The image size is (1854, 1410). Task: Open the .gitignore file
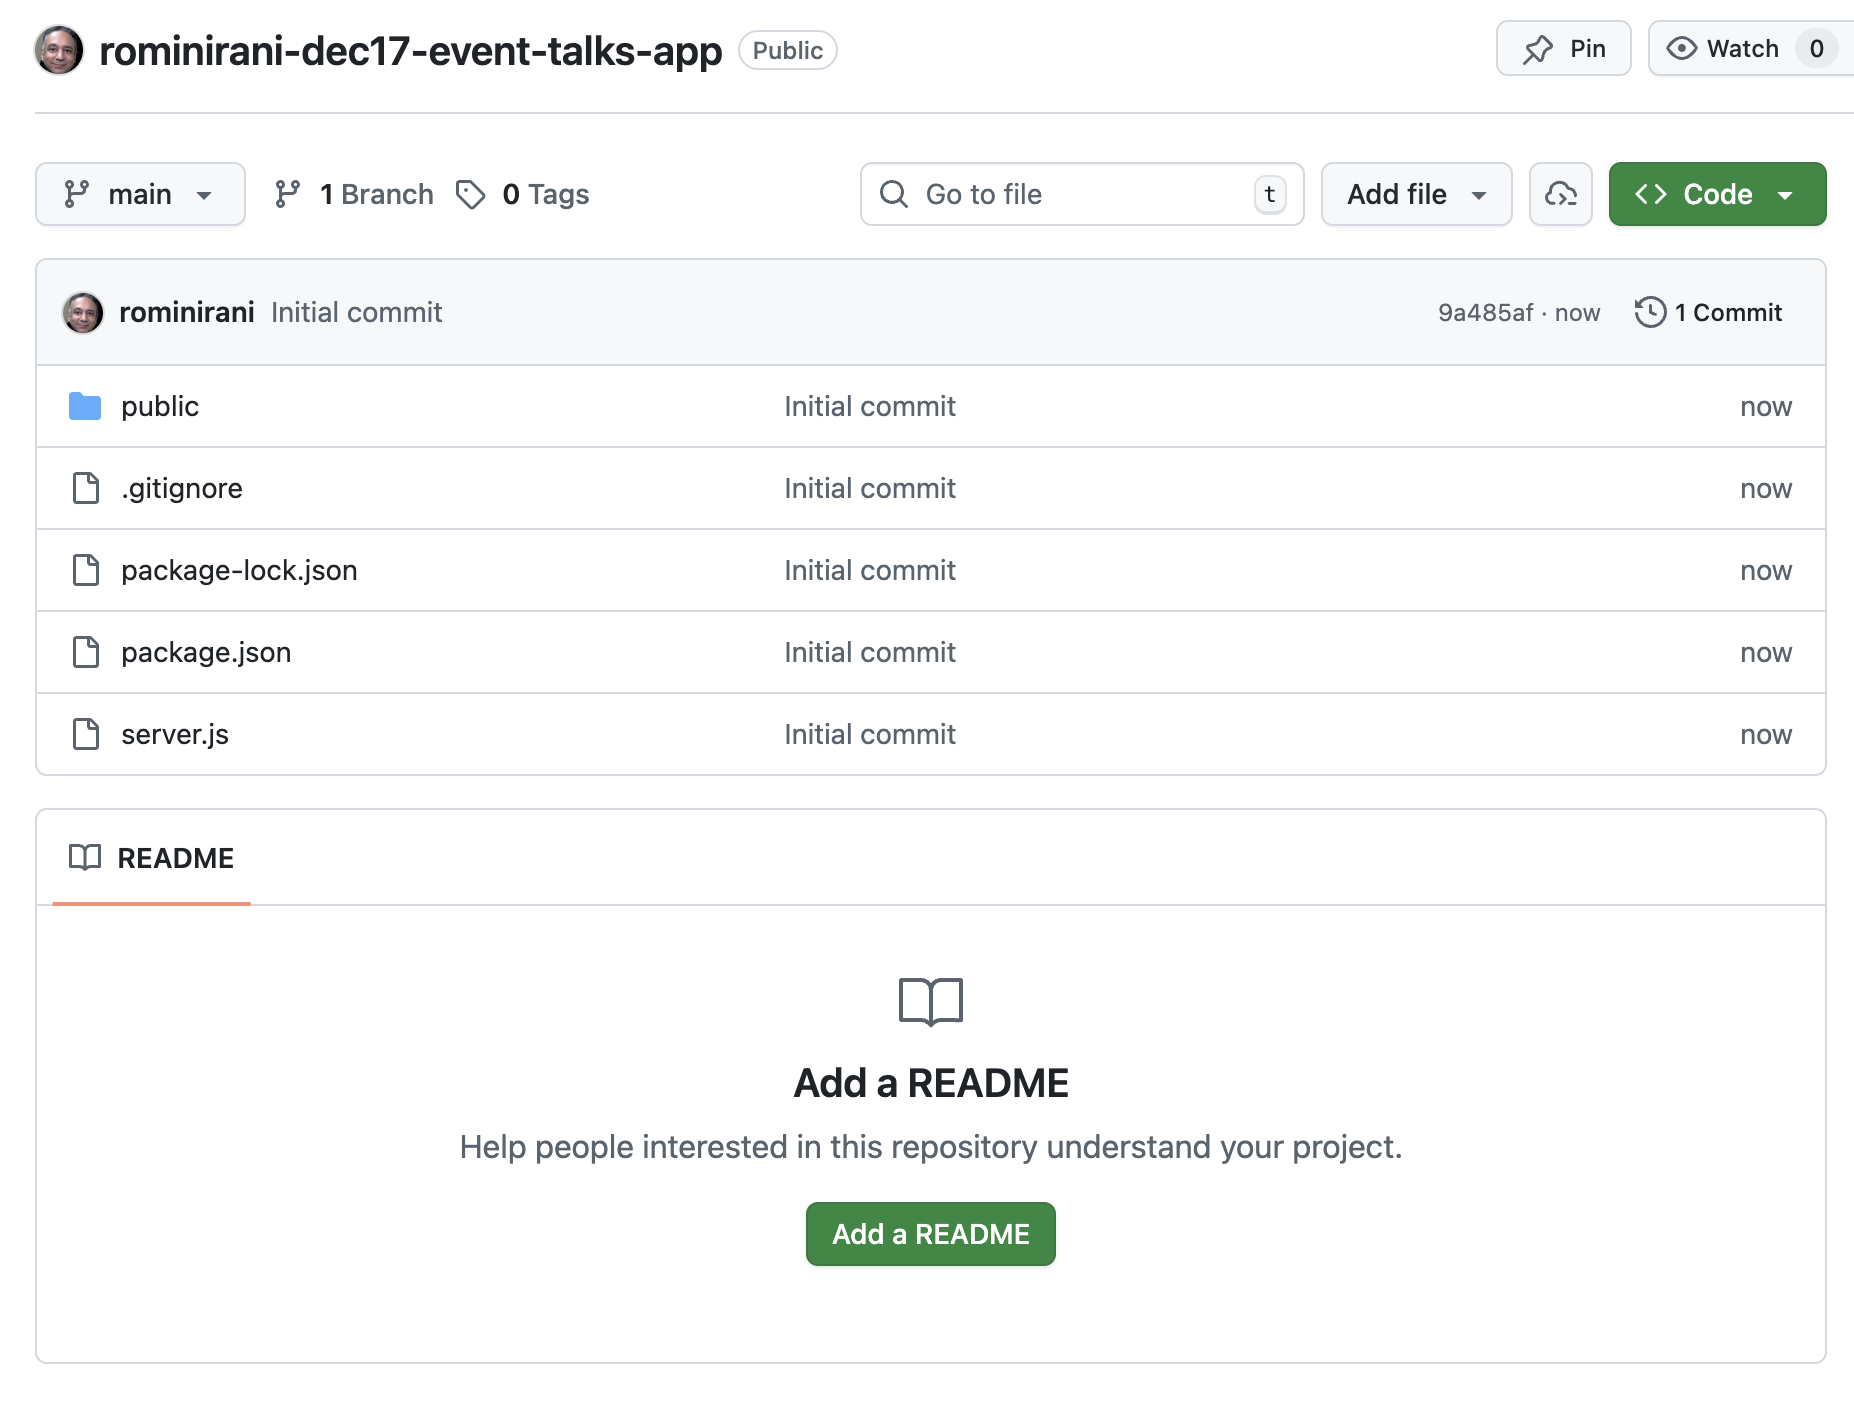182,488
